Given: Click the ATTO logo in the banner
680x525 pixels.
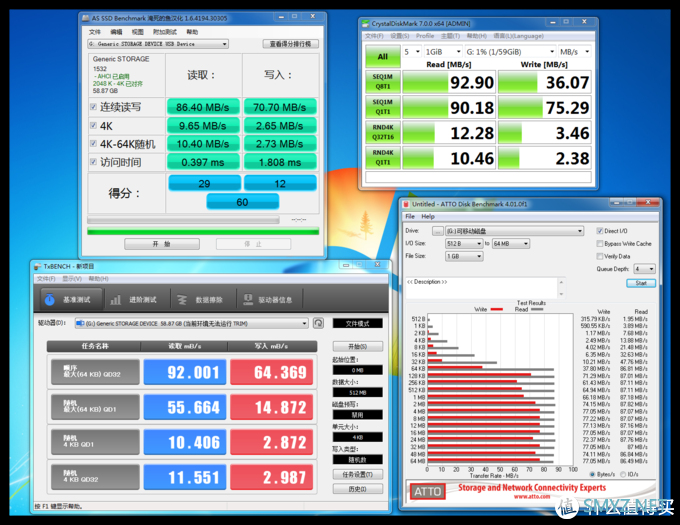Looking at the screenshot, I should pos(427,492).
